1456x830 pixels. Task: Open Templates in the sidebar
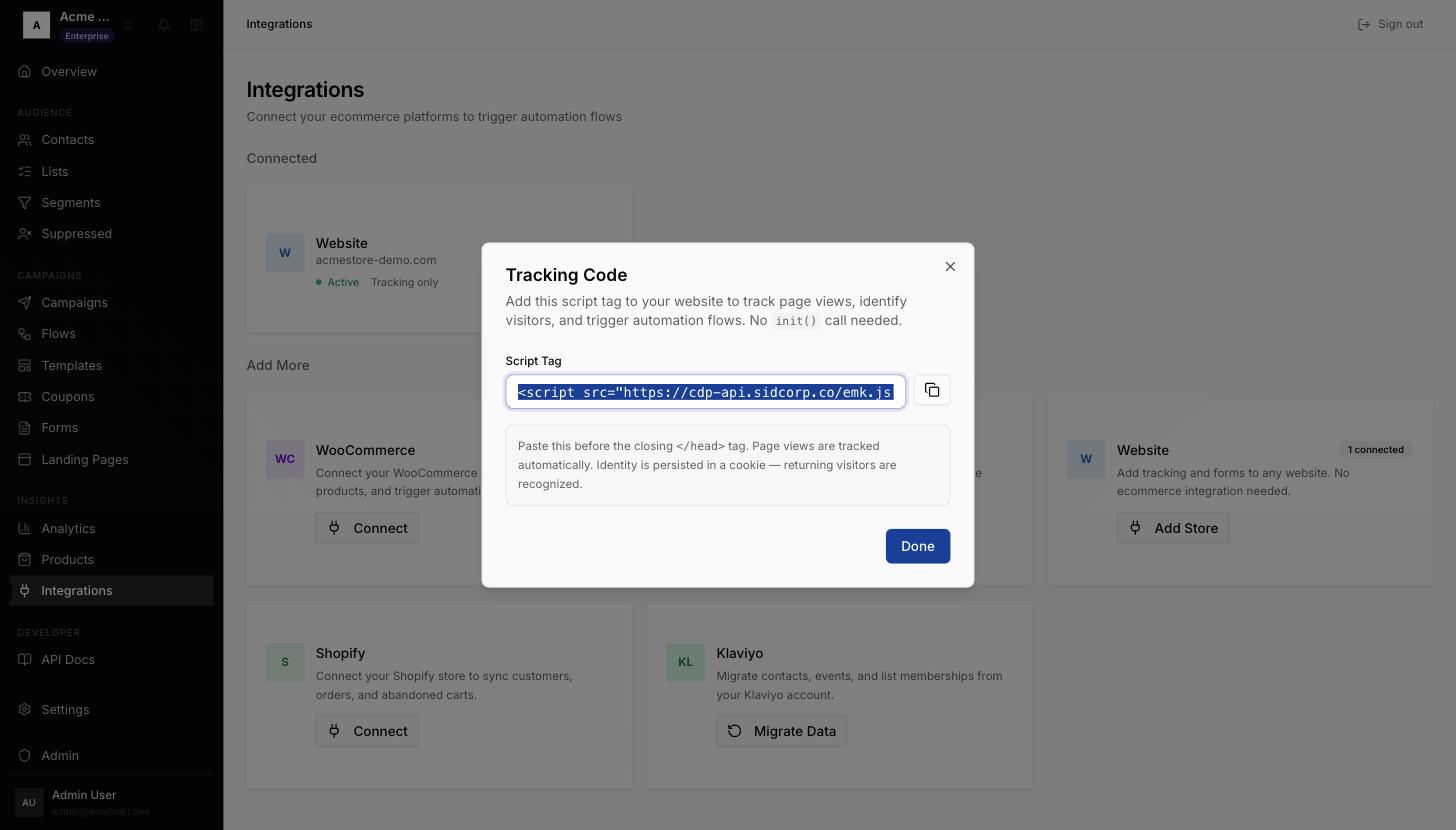coord(112,366)
